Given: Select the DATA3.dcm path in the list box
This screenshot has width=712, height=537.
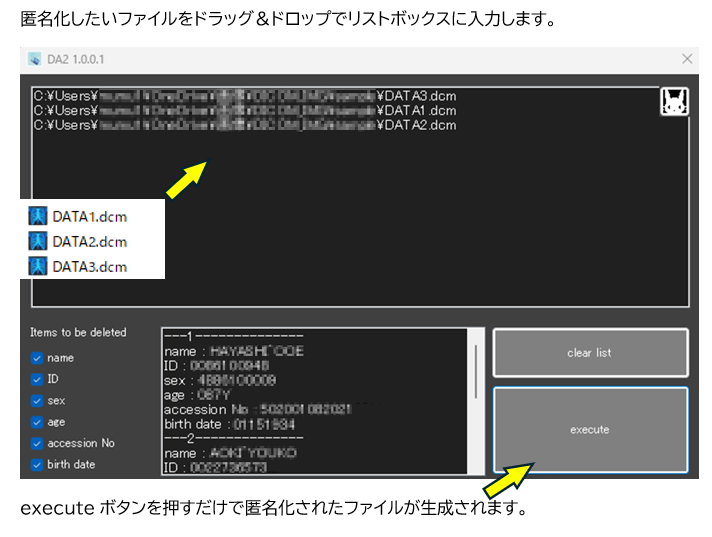Looking at the screenshot, I should point(245,96).
